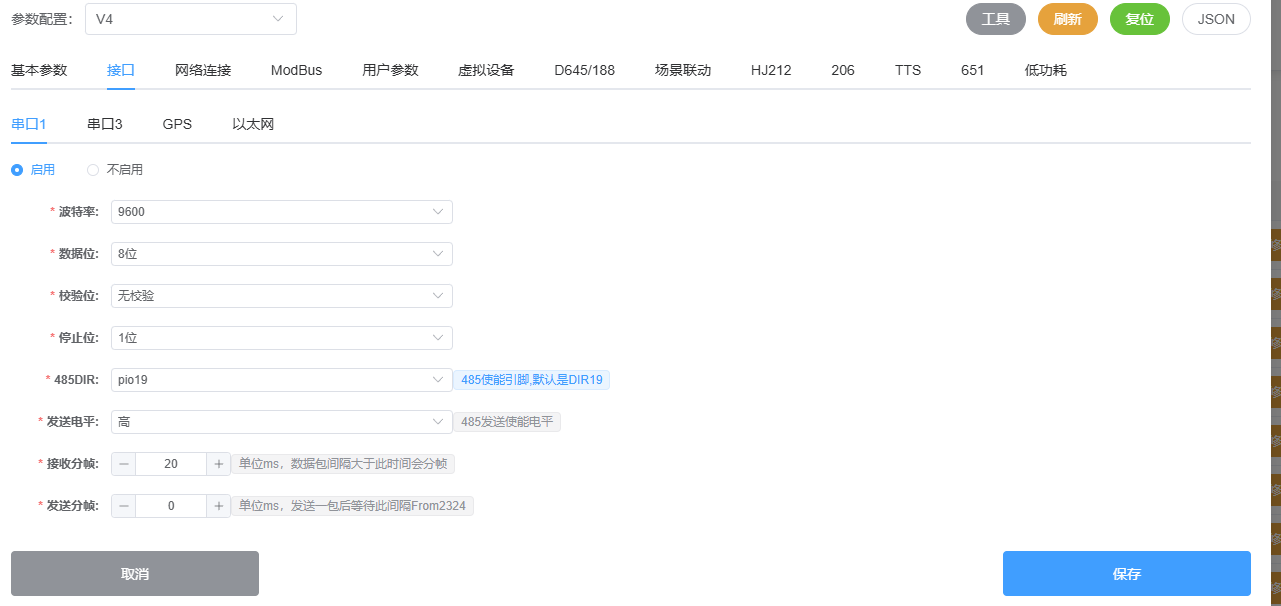Click the 发送分帧 number input field
1281x606 pixels.
coord(171,506)
